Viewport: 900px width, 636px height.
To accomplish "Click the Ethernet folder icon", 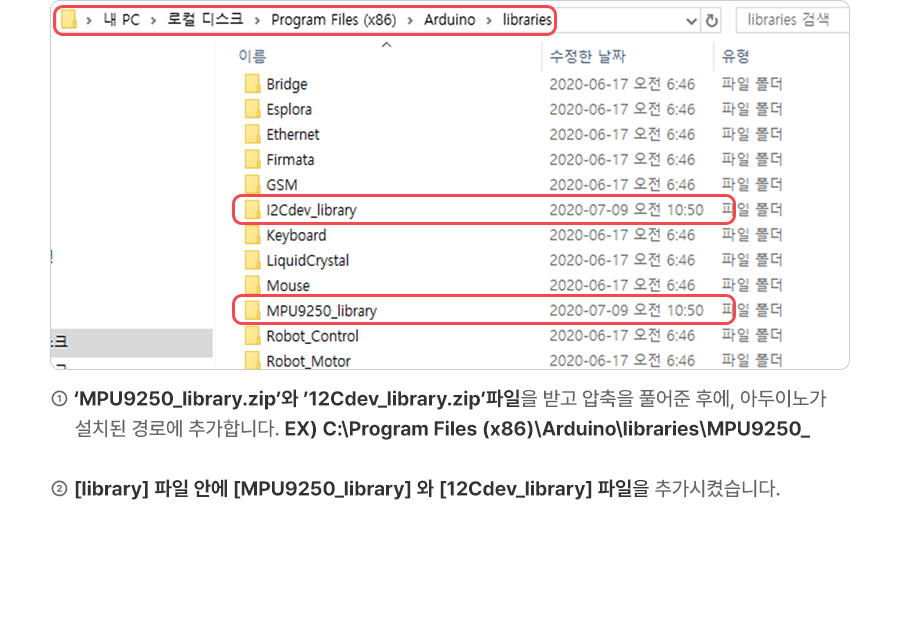I will point(252,134).
